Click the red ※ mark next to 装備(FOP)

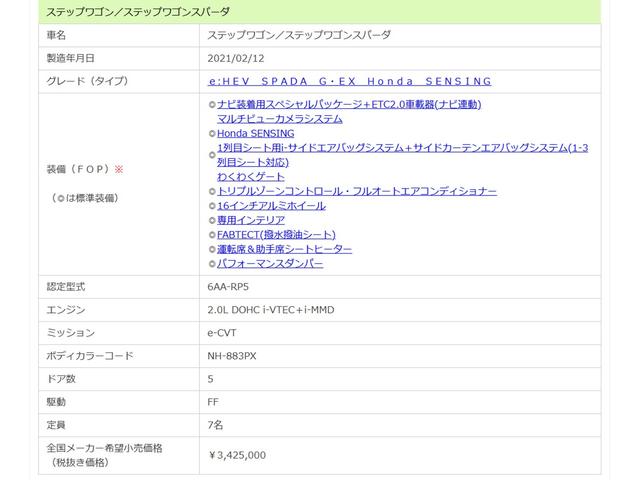point(118,170)
